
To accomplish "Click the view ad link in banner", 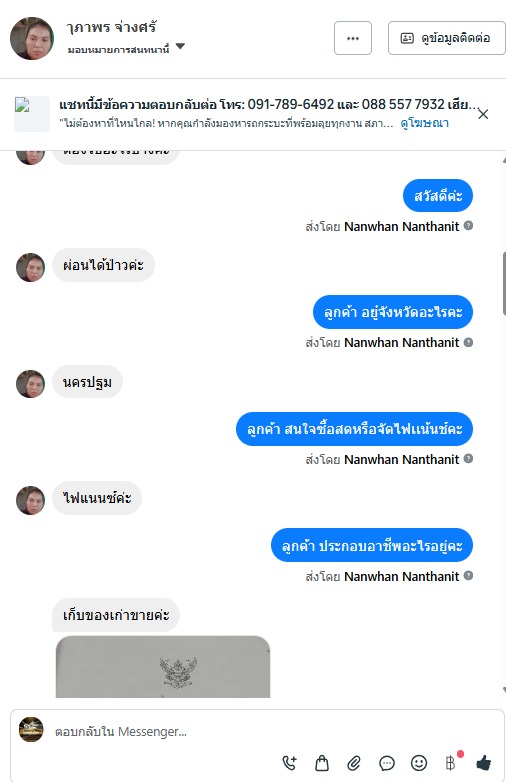I will [425, 123].
